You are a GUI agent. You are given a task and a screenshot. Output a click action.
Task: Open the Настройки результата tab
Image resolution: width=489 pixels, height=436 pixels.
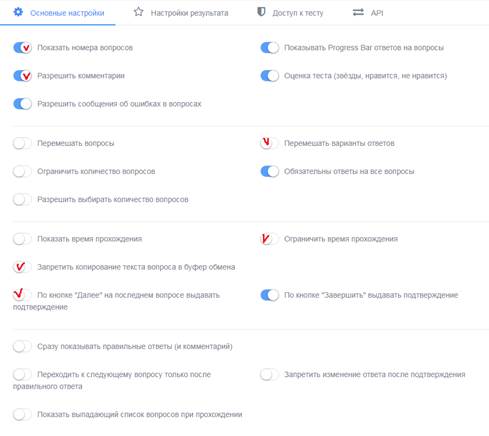point(181,13)
